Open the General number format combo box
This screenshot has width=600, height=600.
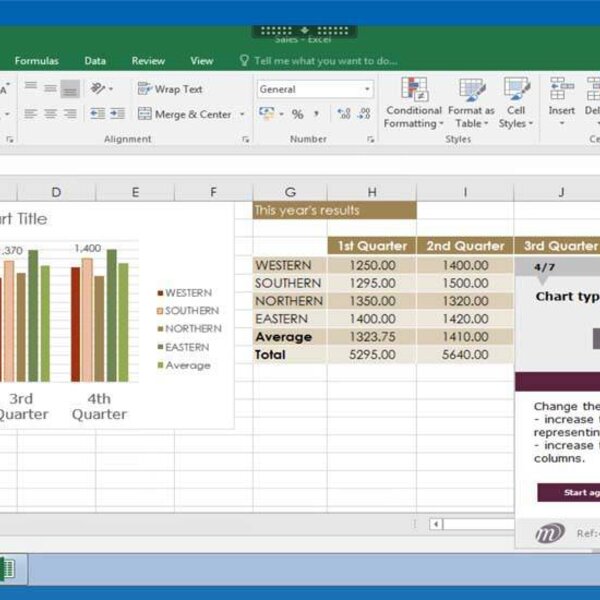pyautogui.click(x=315, y=89)
